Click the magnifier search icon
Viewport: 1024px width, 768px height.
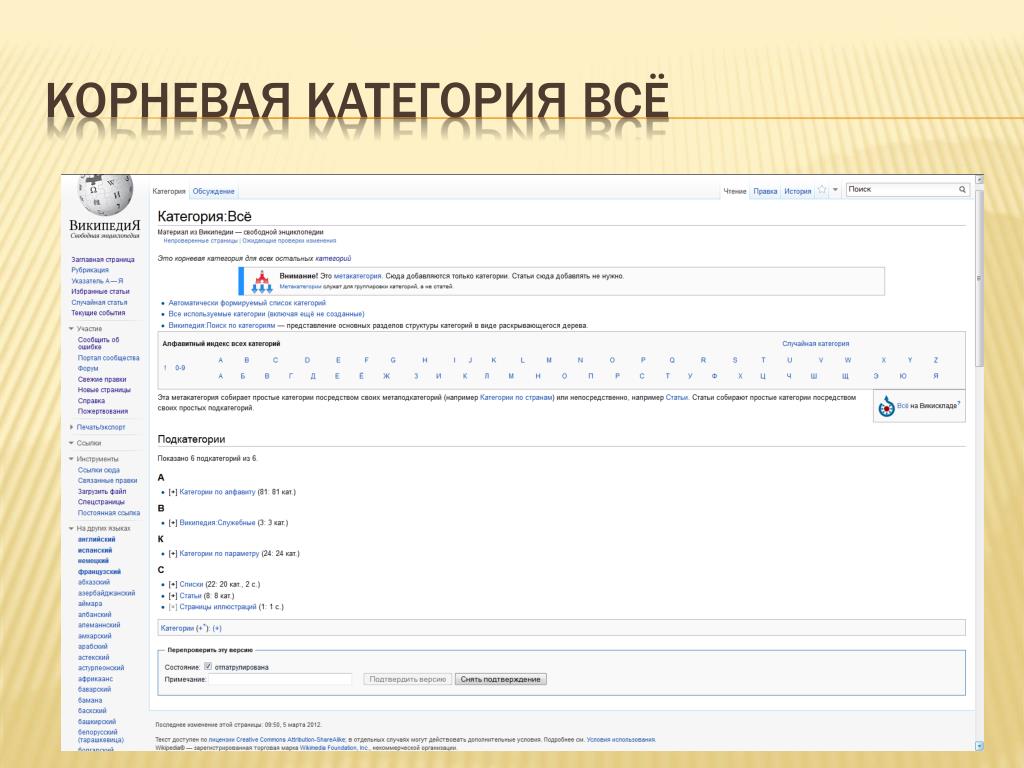pos(962,189)
